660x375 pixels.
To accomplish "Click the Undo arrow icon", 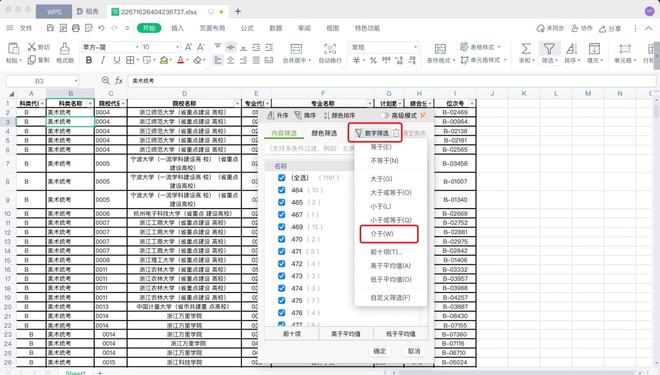I will click(101, 28).
